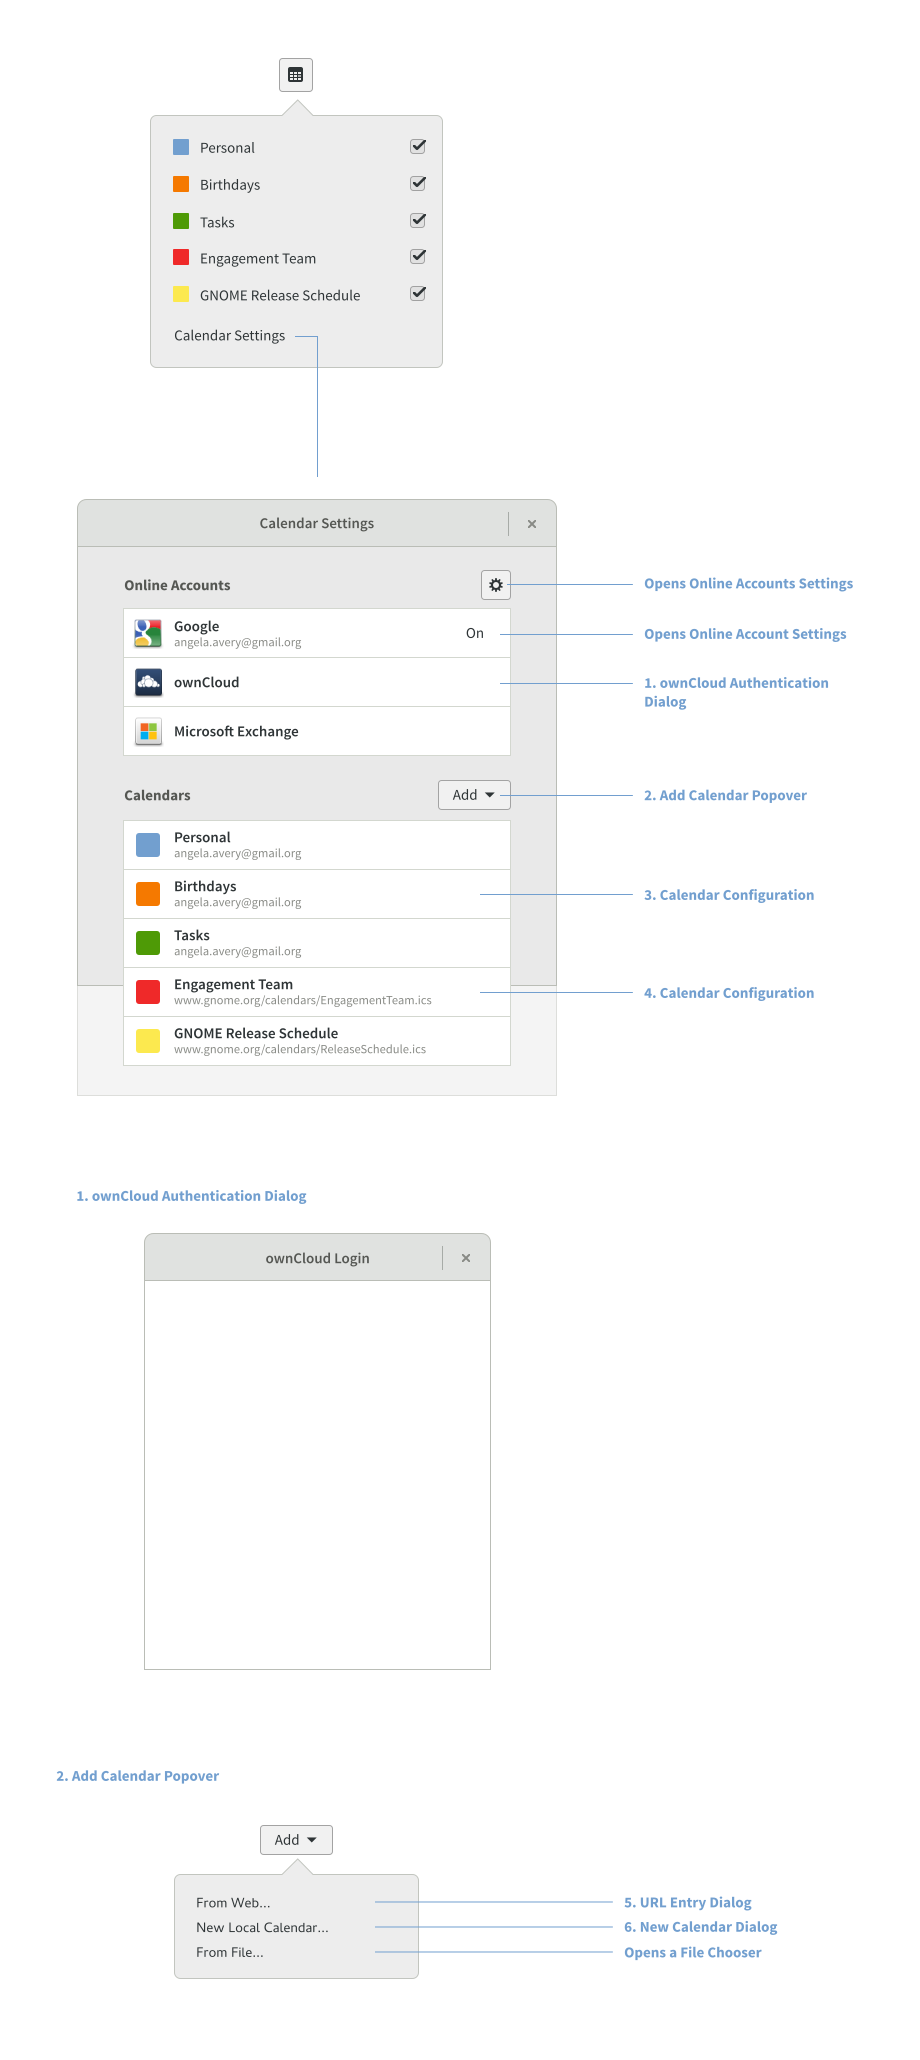The width and height of the screenshot is (920, 2060).
Task: Click red Engagement Team swatch in settings
Action: click(148, 992)
